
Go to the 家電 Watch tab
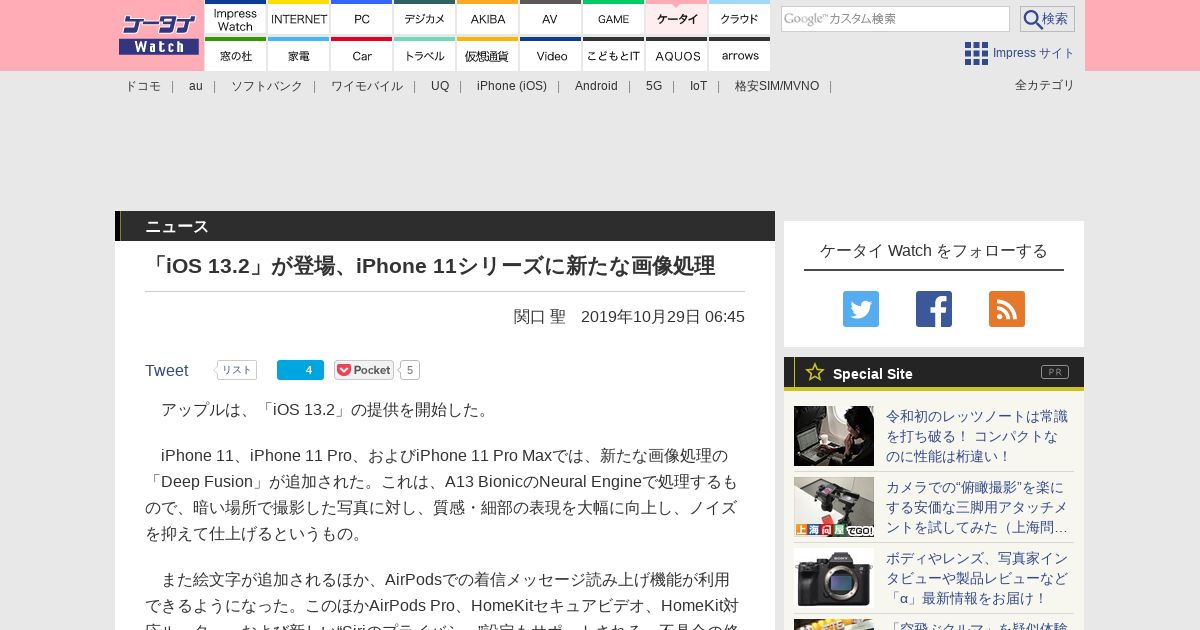299,54
